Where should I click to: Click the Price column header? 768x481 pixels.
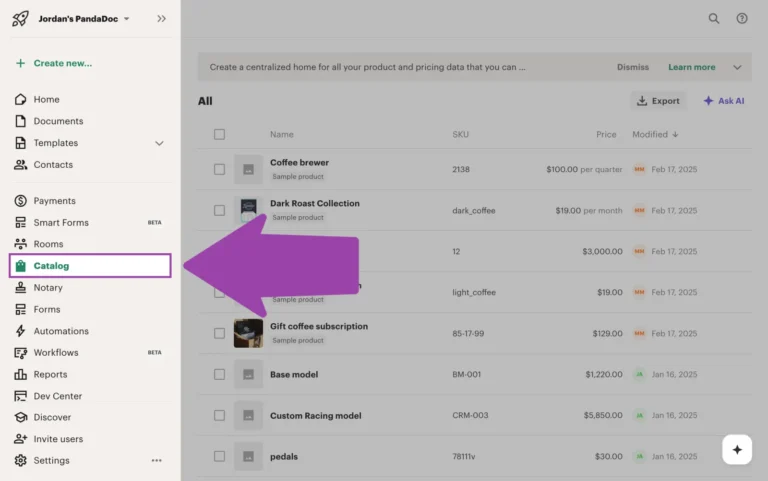click(606, 134)
